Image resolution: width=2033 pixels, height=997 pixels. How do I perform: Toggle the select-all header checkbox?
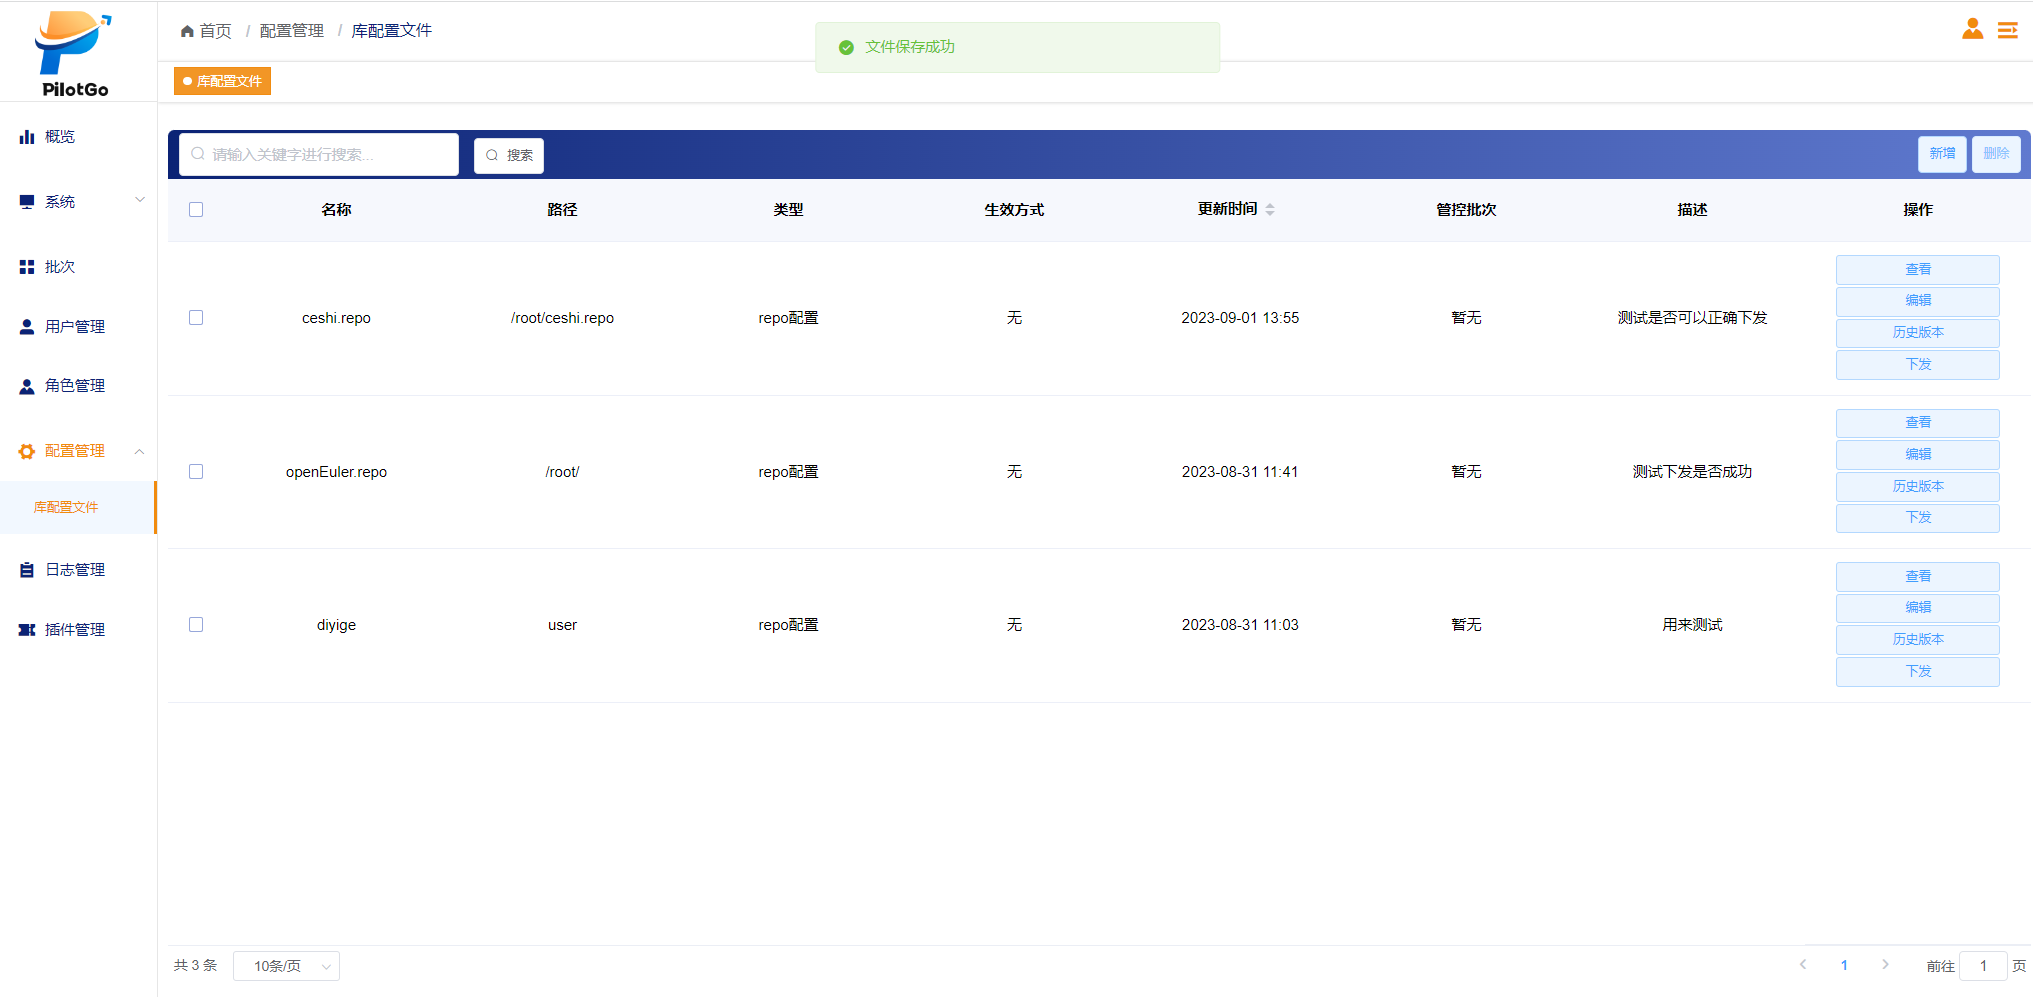point(196,209)
